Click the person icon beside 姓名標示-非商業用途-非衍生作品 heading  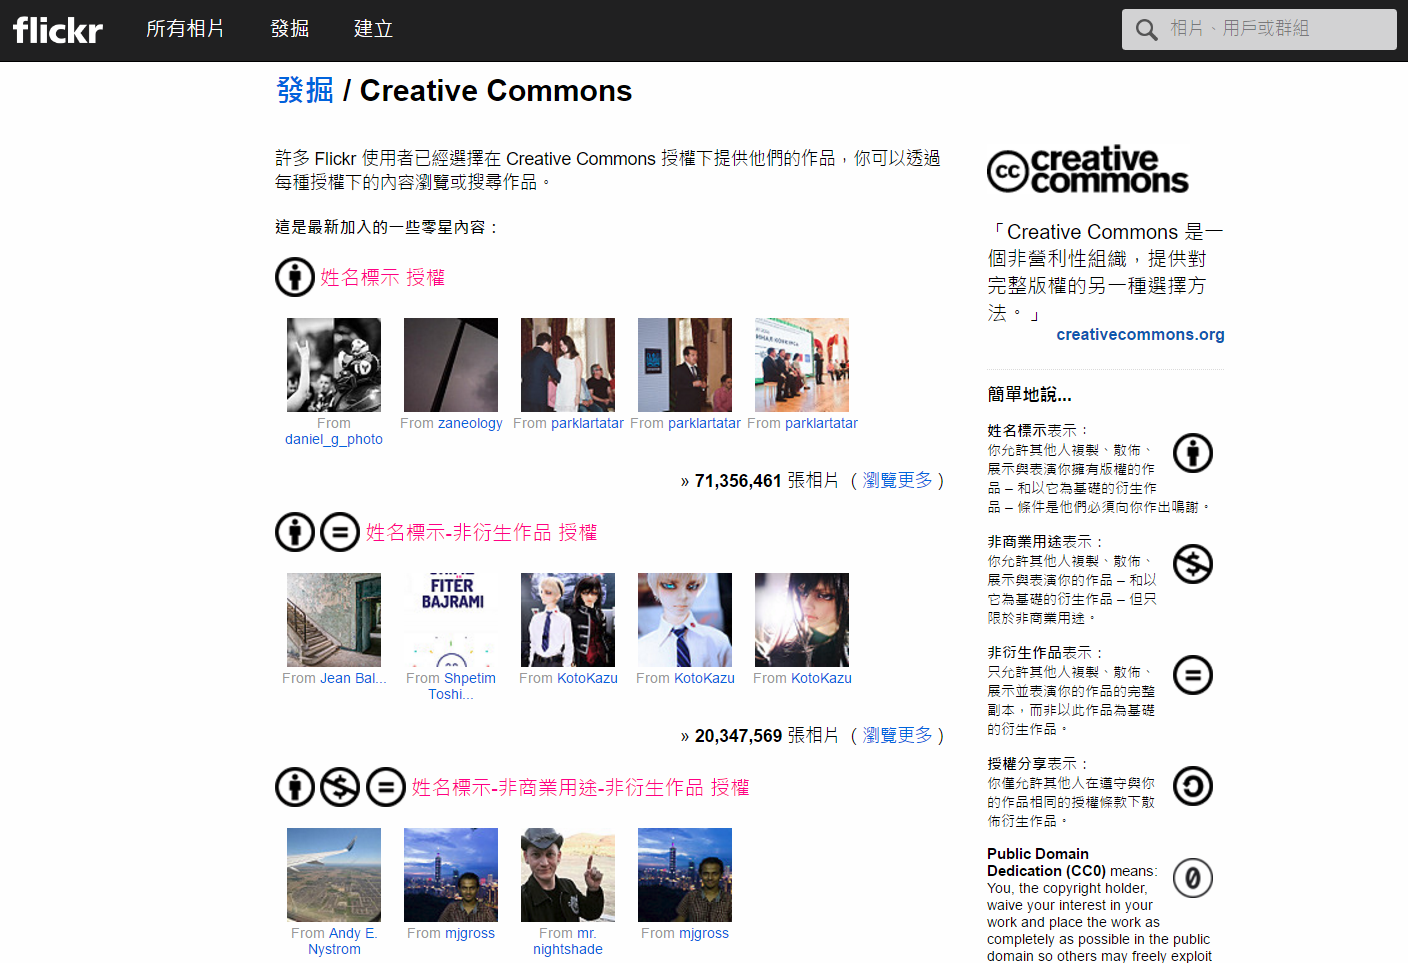(x=295, y=787)
